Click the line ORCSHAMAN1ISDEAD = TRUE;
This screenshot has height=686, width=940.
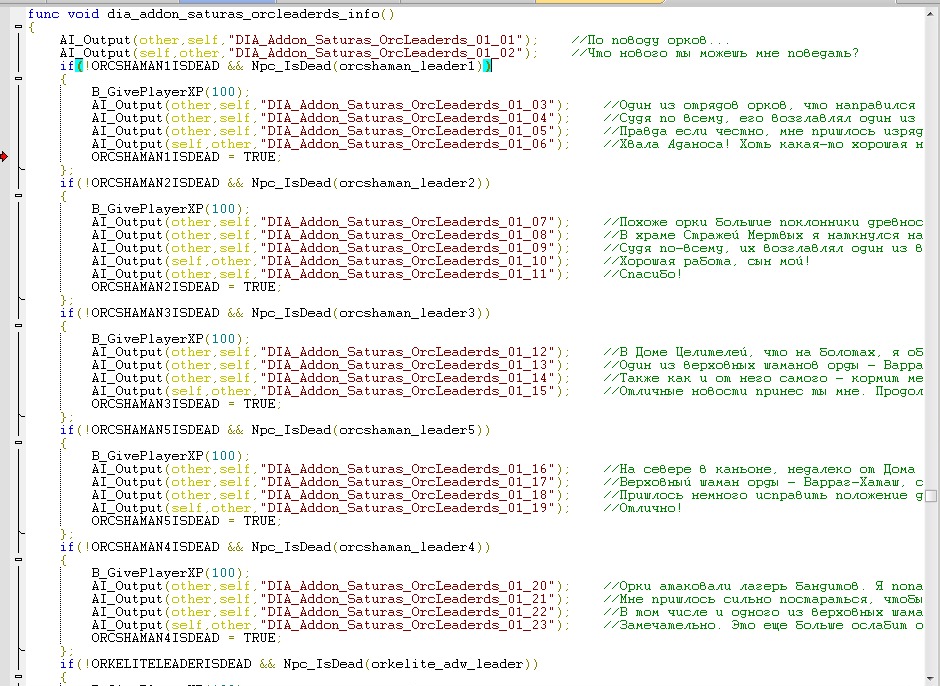(186, 157)
